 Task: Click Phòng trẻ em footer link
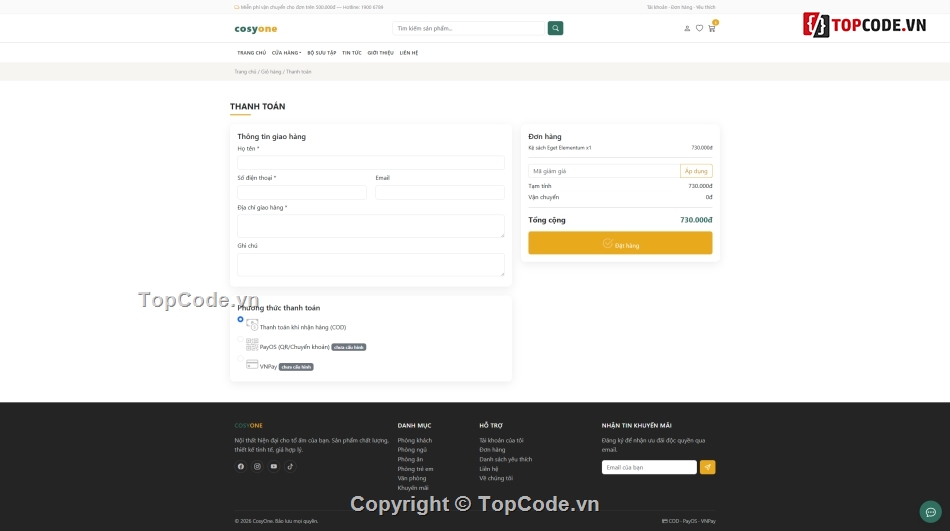[415, 469]
